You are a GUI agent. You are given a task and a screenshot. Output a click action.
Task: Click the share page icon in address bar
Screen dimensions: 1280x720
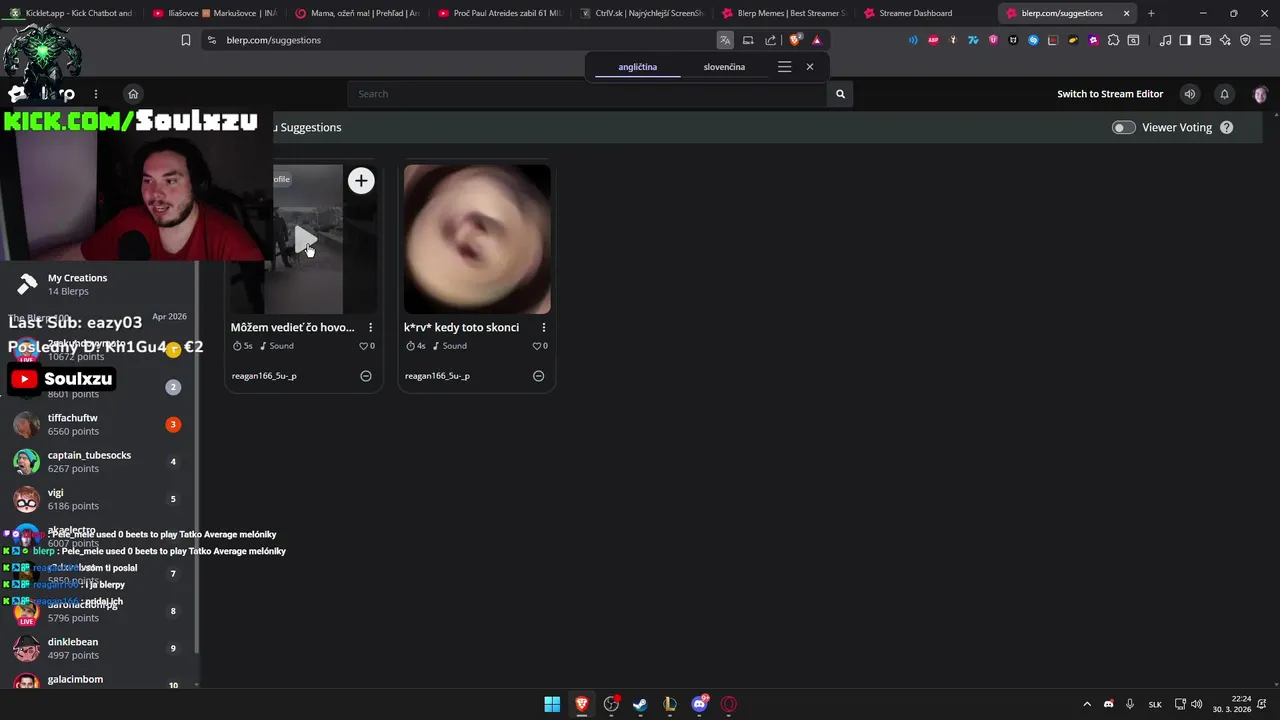[771, 40]
